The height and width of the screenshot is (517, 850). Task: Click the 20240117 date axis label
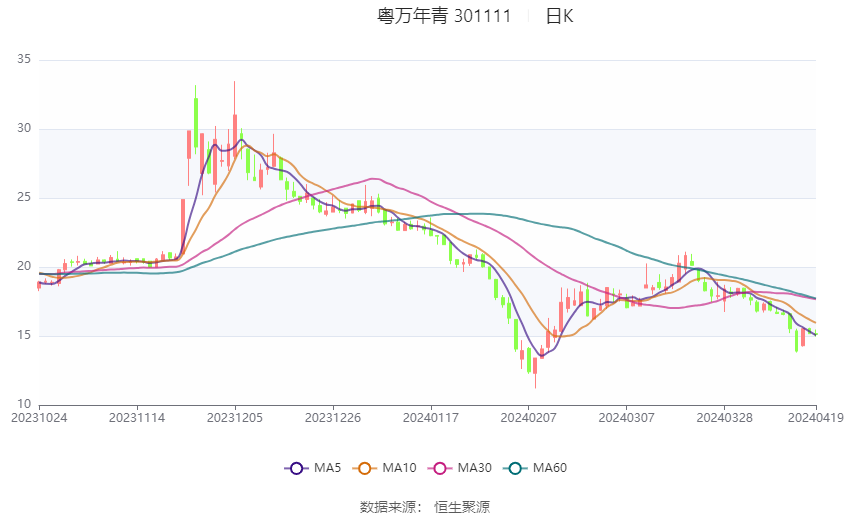point(431,418)
